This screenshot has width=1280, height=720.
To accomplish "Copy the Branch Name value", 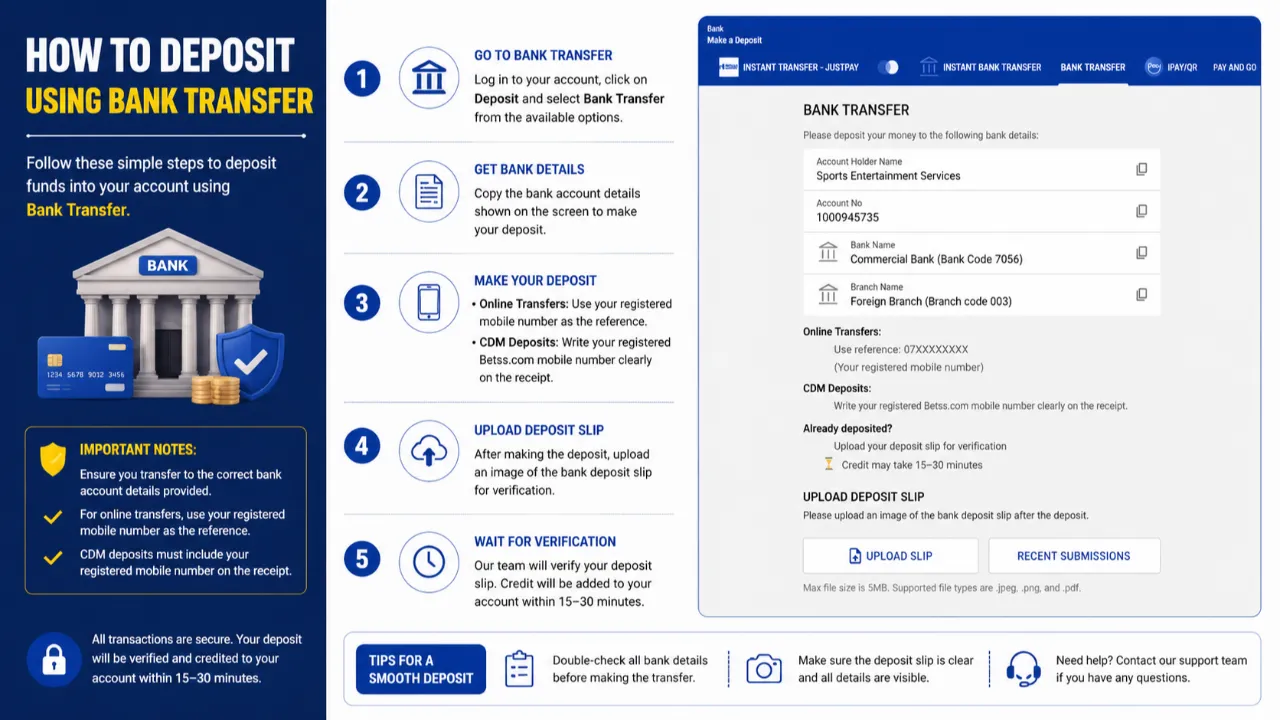I will (x=1141, y=295).
